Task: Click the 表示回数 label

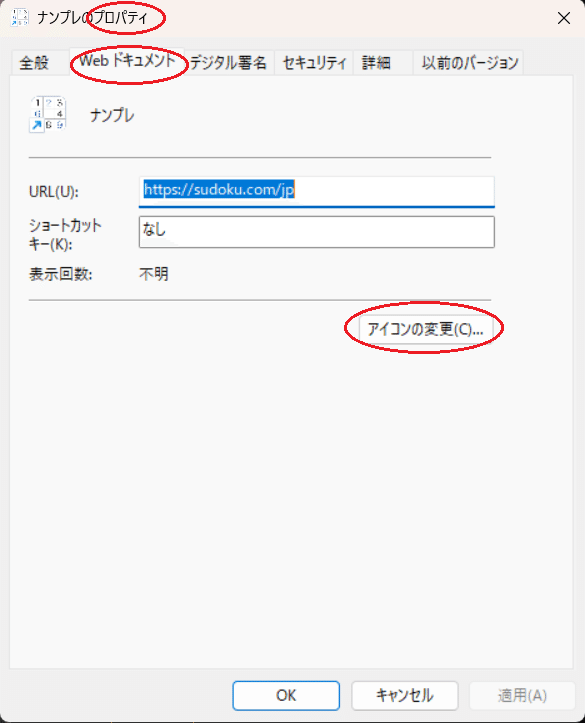Action: [61, 274]
